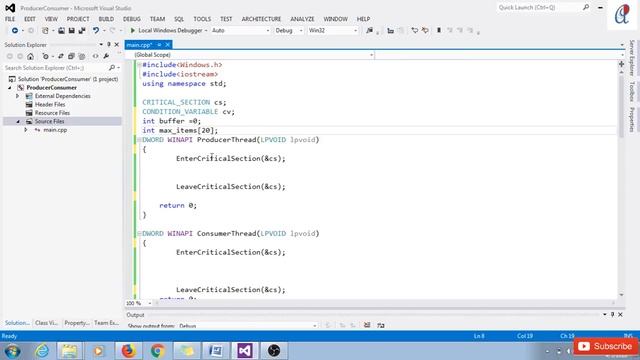Click the Undo toolbar icon
Viewport: 640px width, 360px height.
point(96,31)
